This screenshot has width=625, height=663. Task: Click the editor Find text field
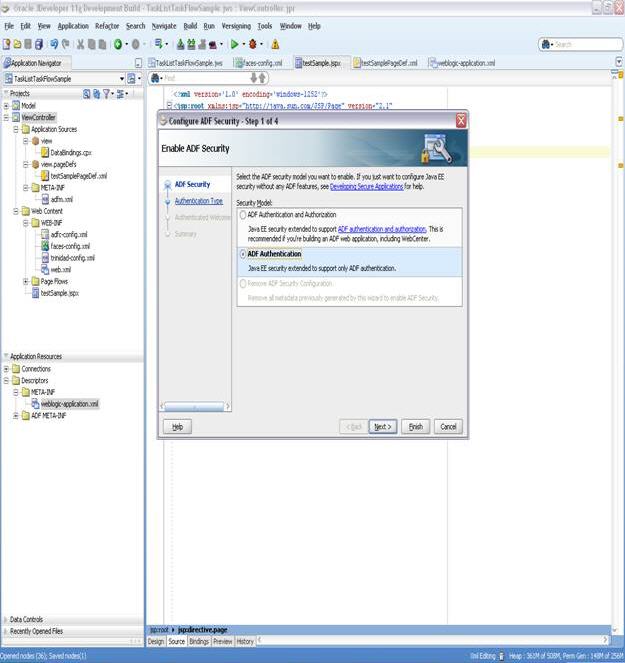coord(206,78)
